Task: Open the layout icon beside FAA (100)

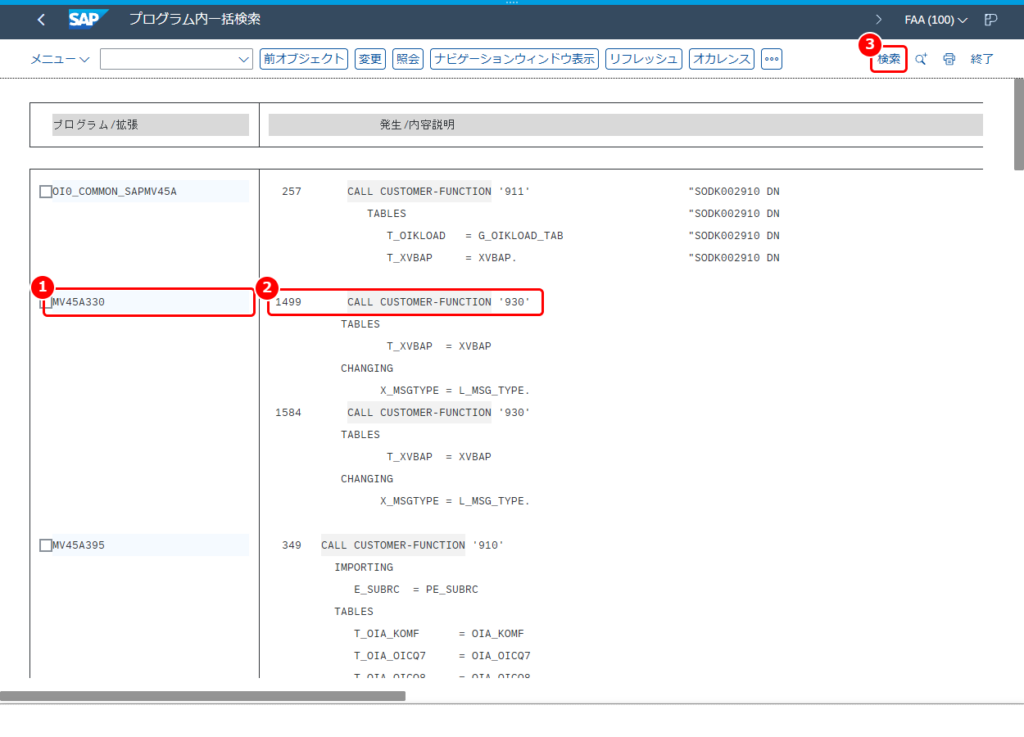Action: (x=991, y=20)
